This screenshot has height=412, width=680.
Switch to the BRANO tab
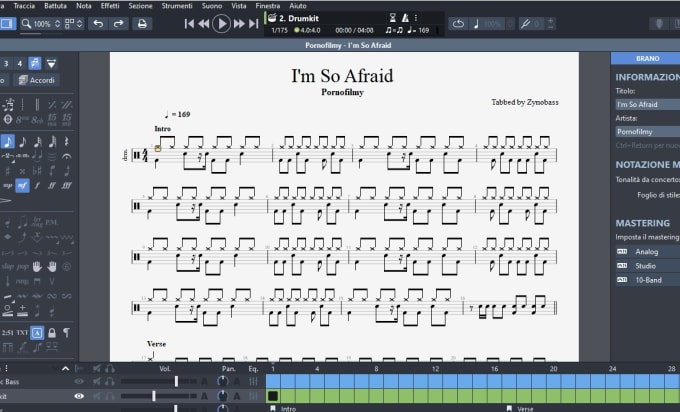point(647,58)
